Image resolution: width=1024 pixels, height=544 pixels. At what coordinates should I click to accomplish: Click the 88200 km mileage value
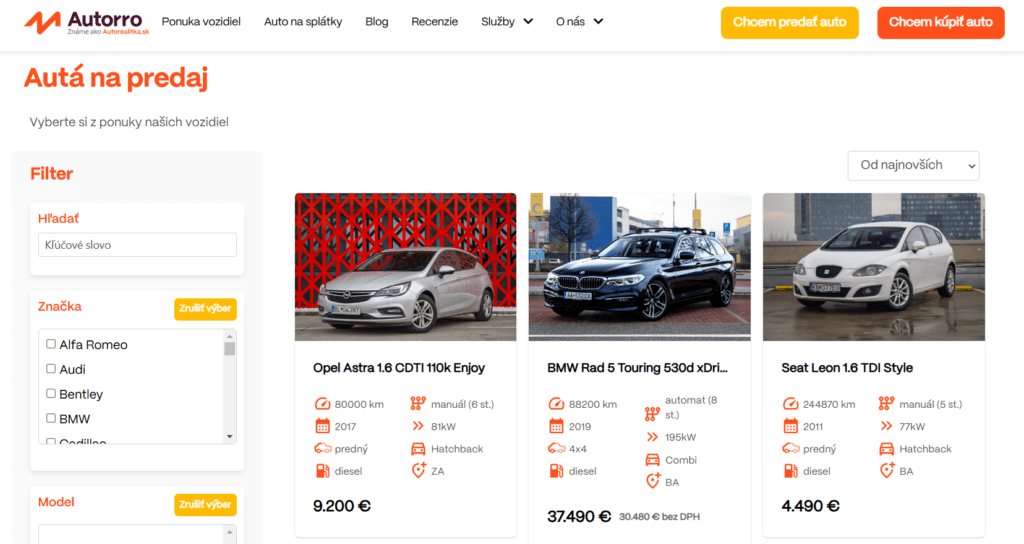click(593, 404)
